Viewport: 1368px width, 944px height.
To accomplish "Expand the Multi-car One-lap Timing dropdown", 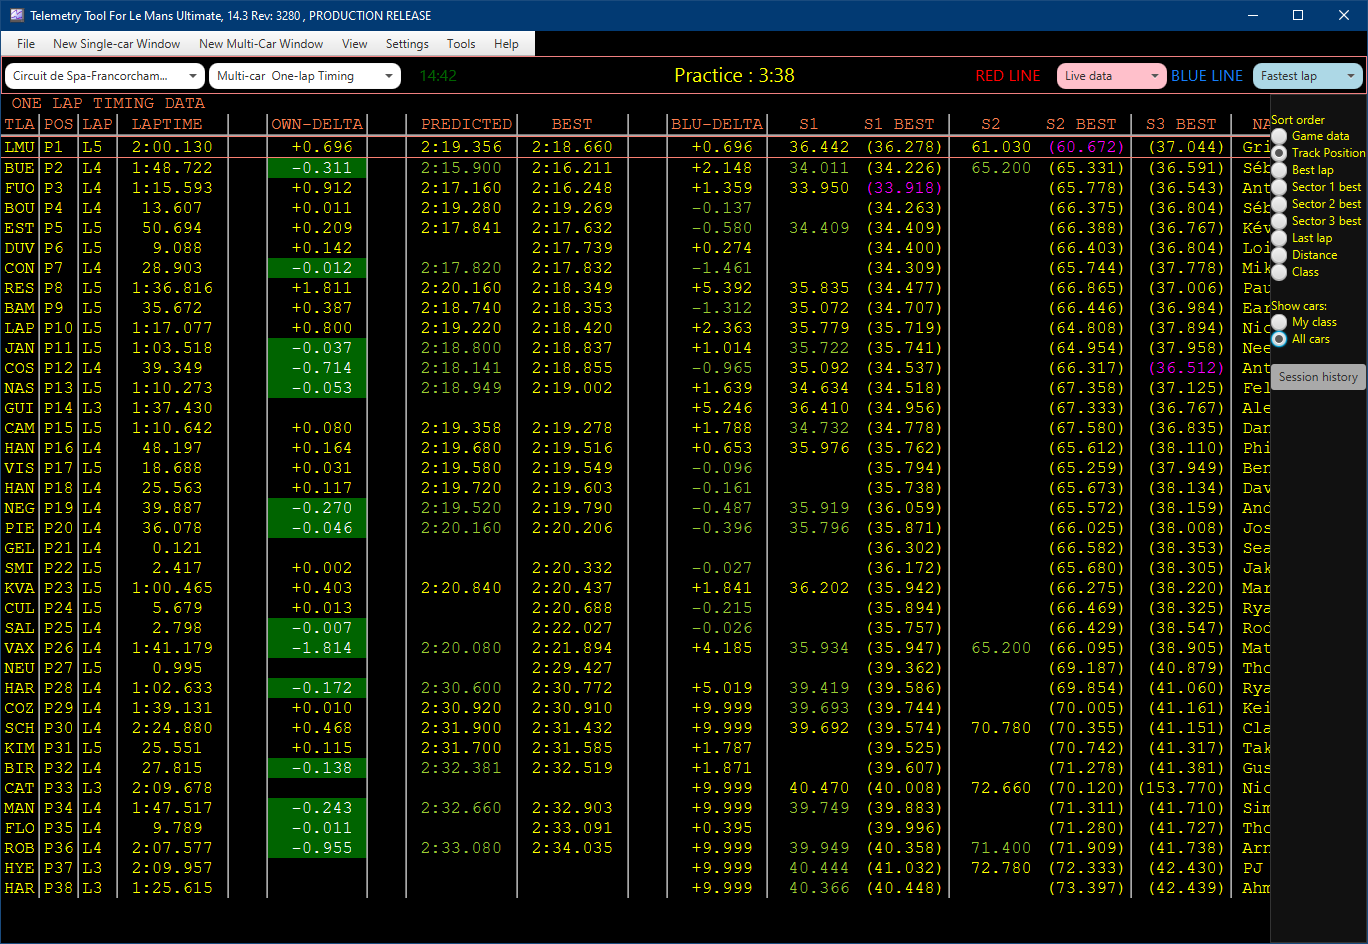I will click(x=305, y=76).
